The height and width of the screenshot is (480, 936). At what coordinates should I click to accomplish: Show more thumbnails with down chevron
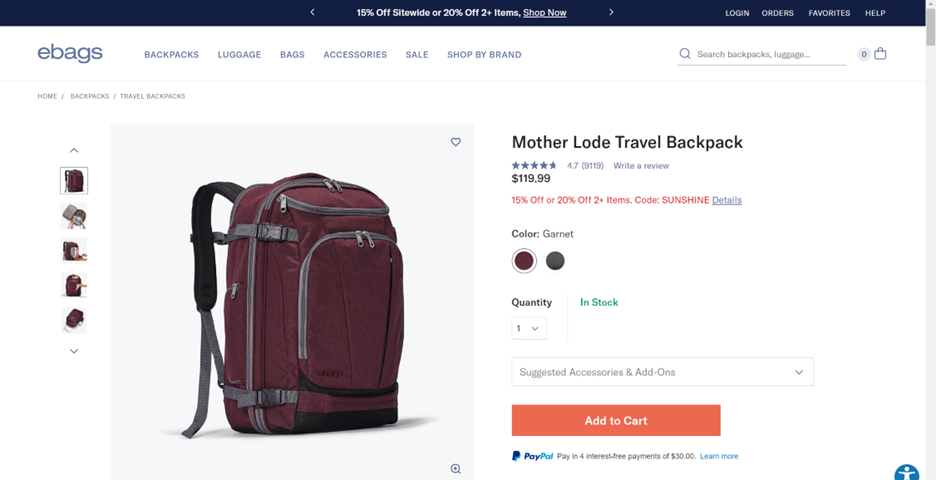coord(74,351)
